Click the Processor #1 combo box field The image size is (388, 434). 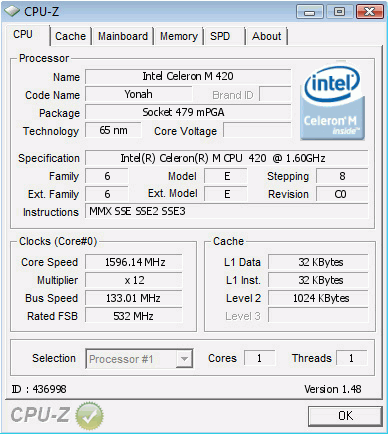pos(139,359)
